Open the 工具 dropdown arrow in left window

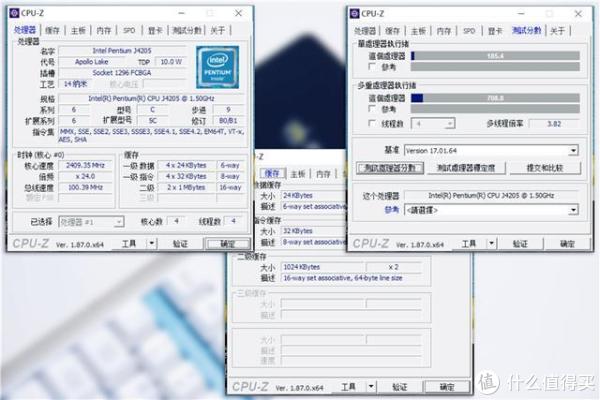click(x=152, y=243)
